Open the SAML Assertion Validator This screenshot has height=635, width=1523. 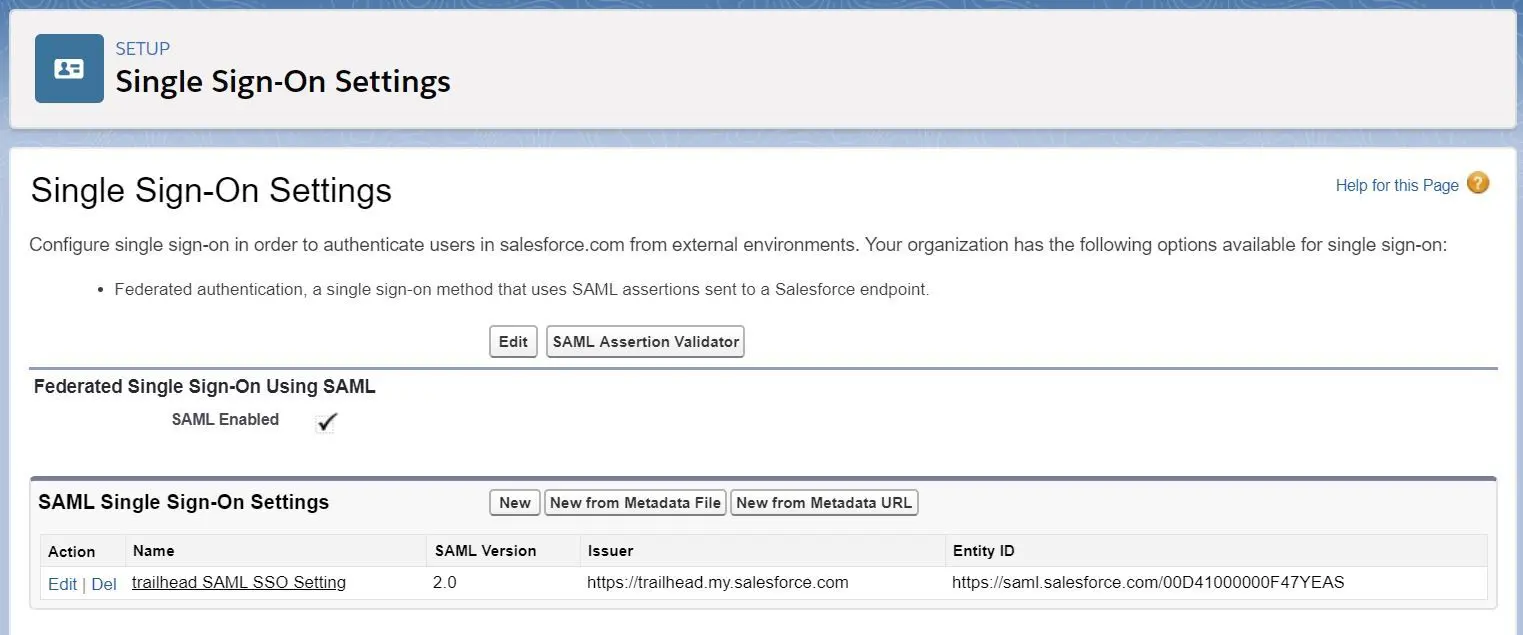pyautogui.click(x=646, y=341)
